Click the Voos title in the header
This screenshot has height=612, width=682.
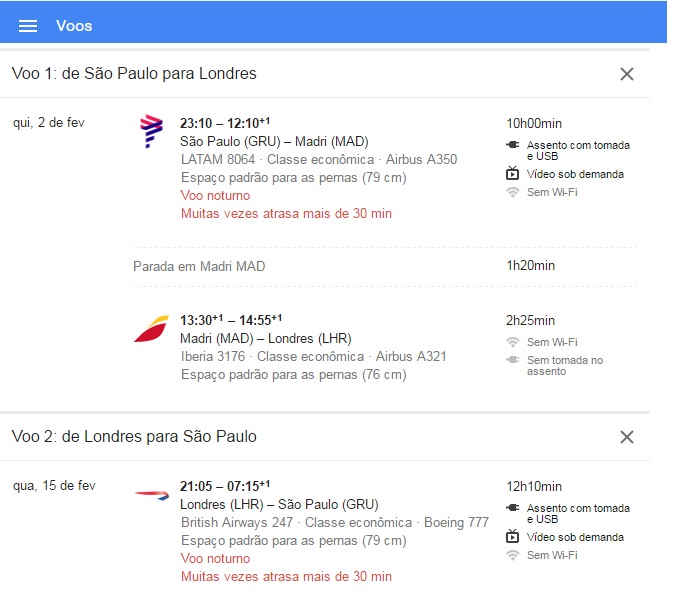pos(74,25)
